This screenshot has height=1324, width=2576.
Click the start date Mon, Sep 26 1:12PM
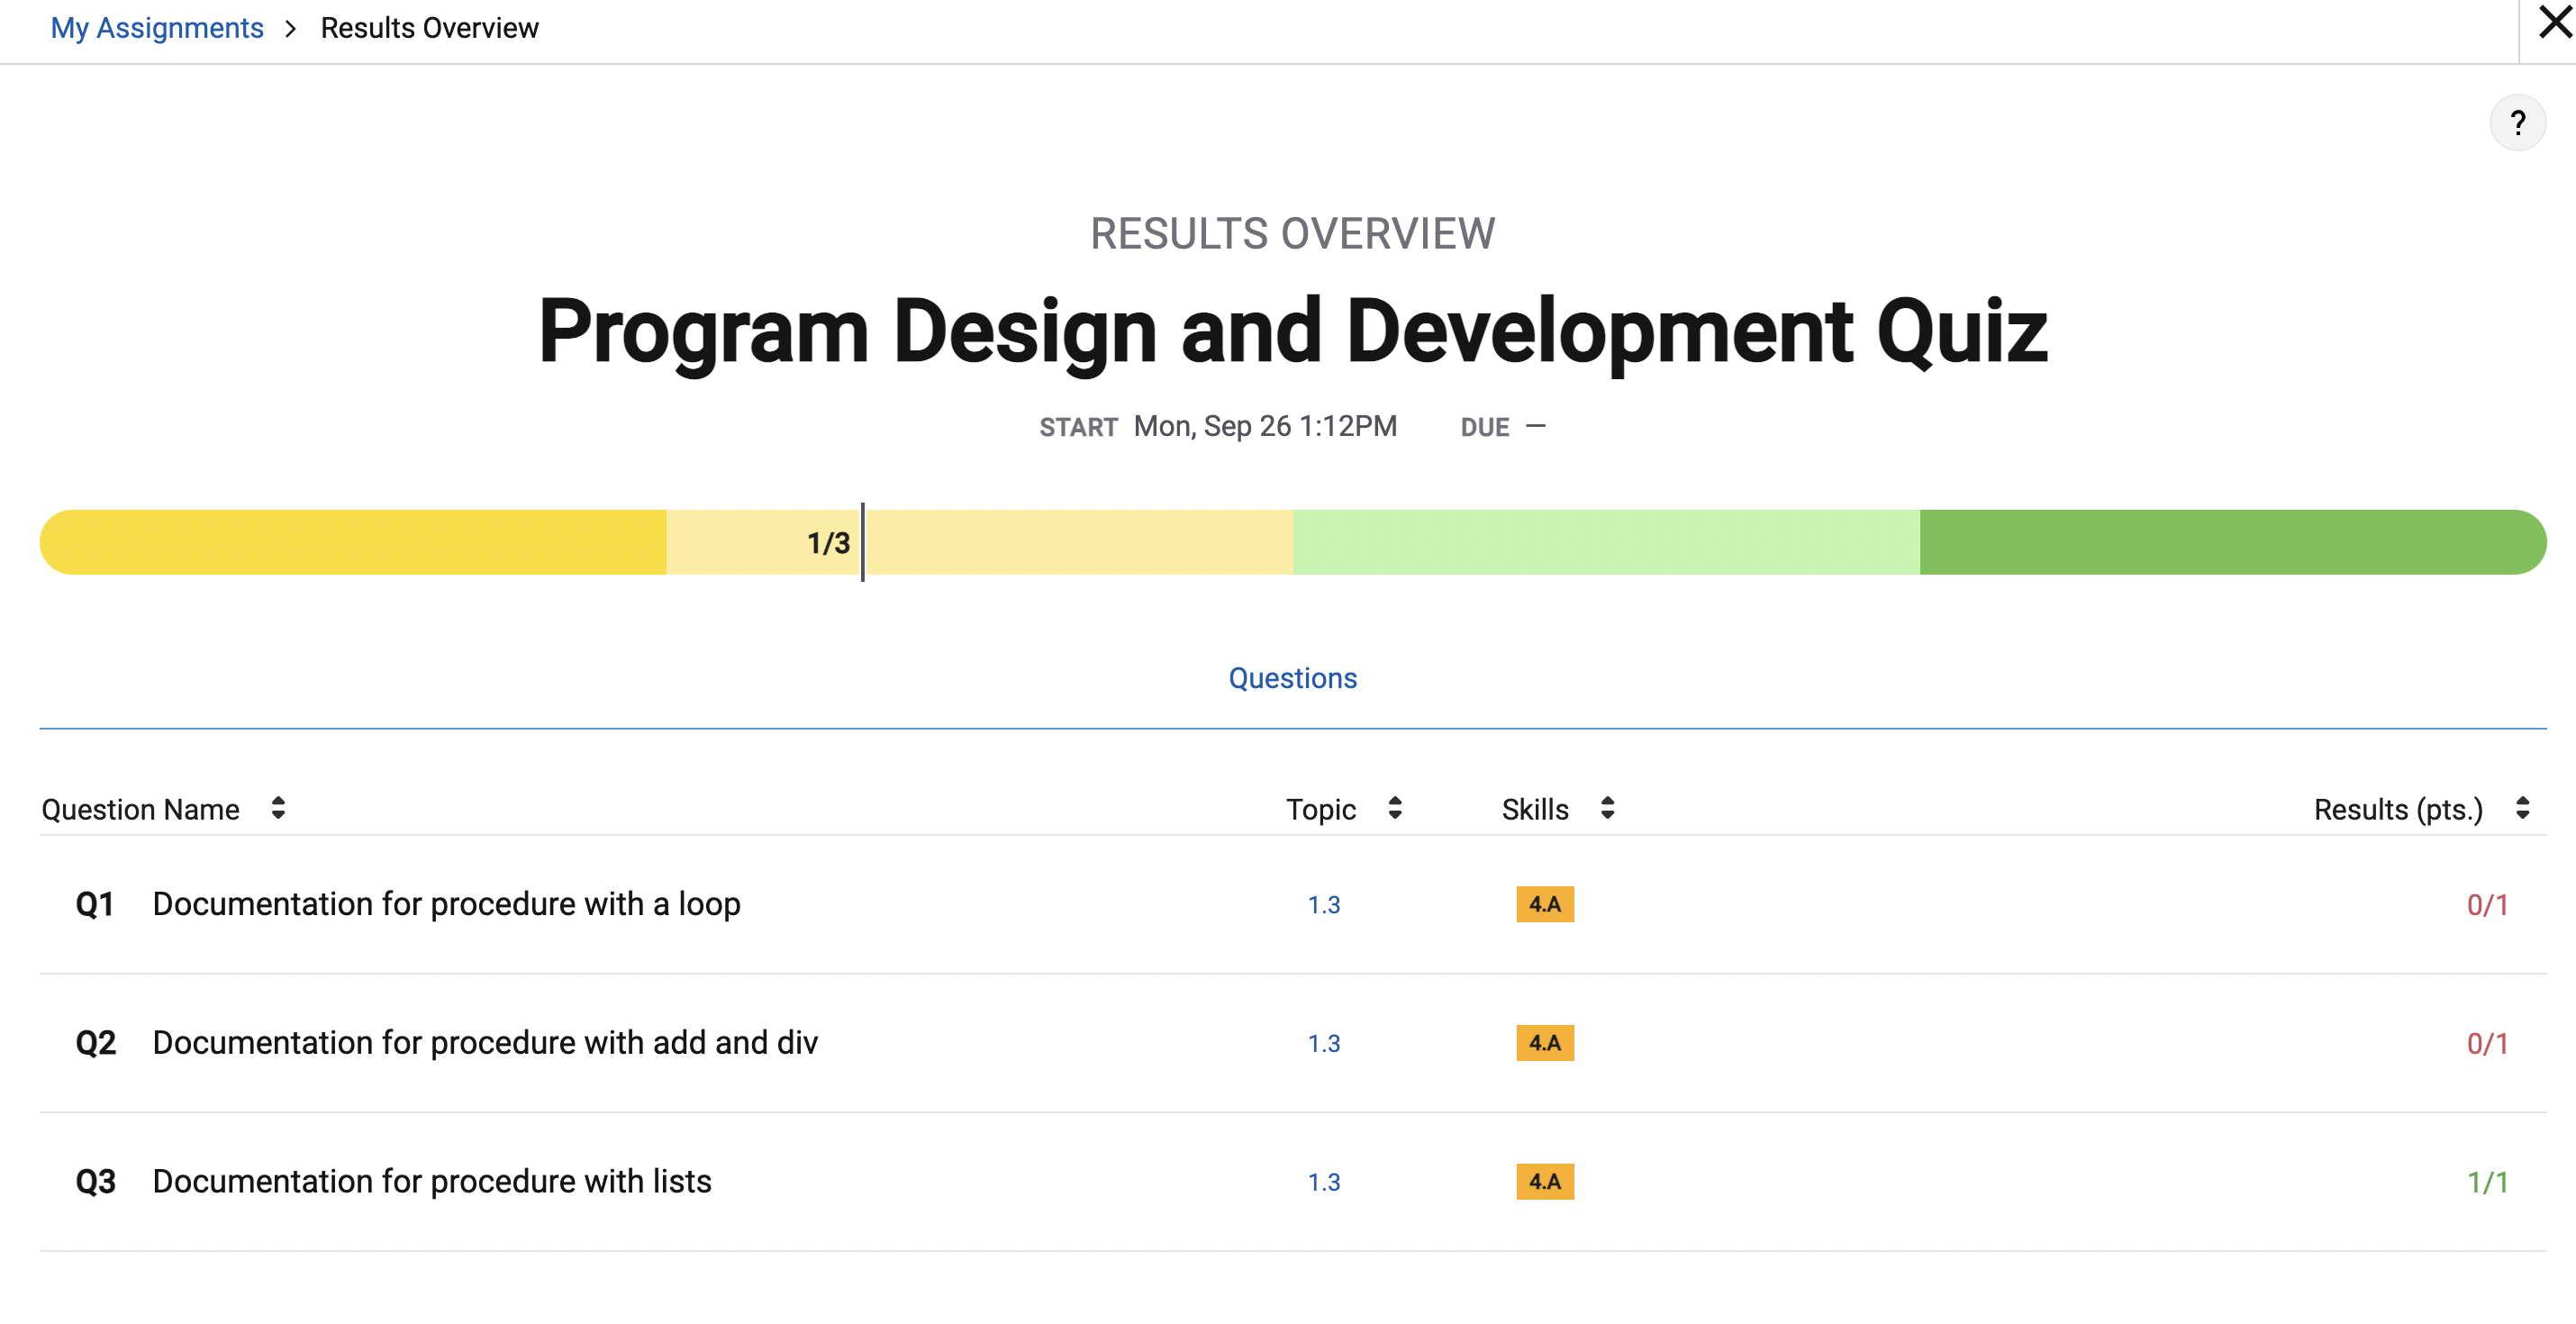pyautogui.click(x=1265, y=426)
